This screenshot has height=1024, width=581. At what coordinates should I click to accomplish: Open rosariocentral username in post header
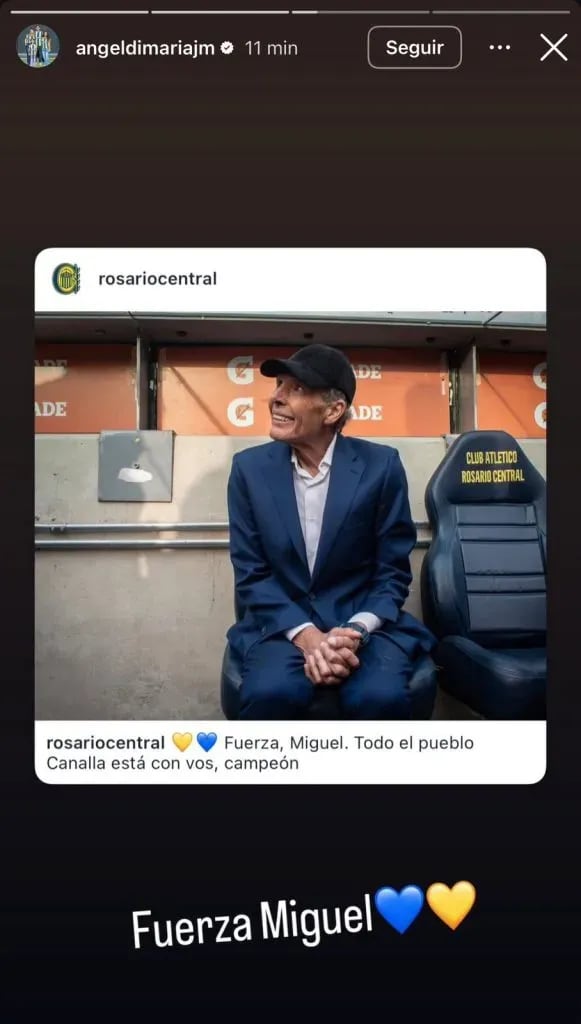click(x=157, y=279)
